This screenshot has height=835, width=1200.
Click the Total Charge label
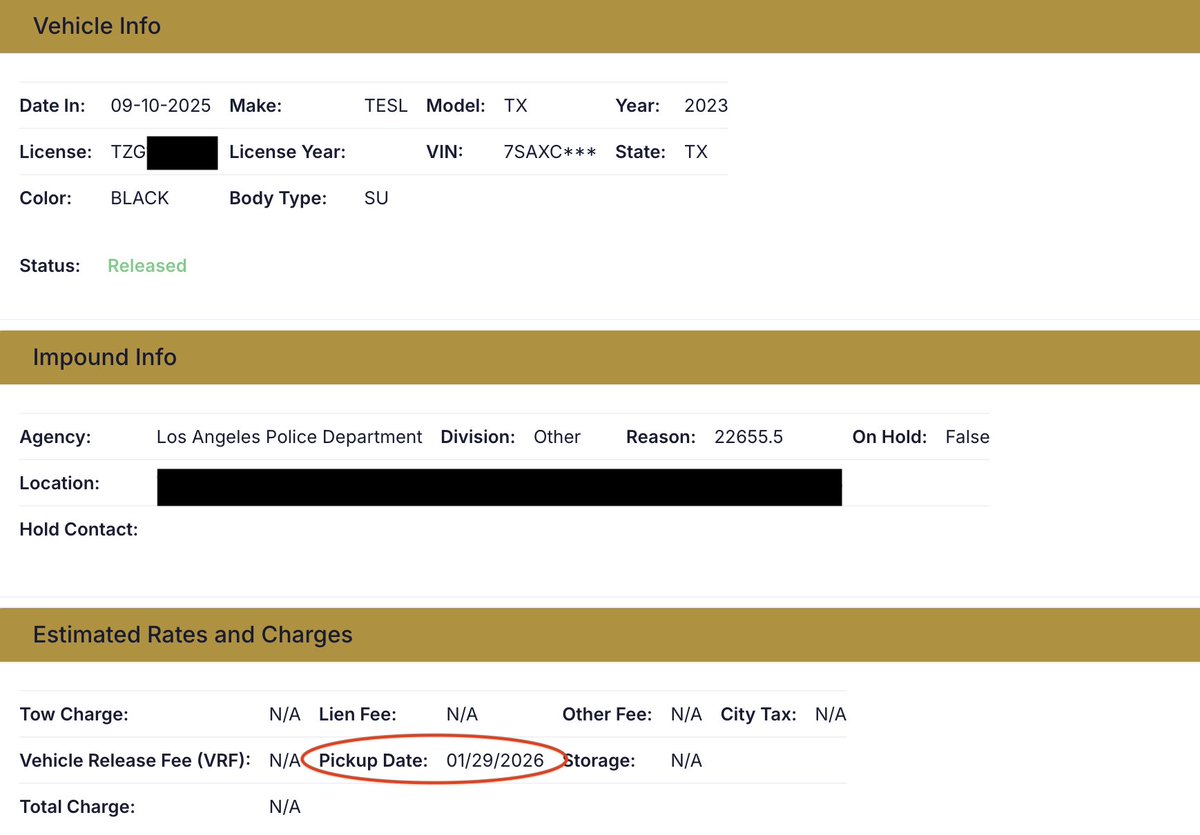click(77, 807)
